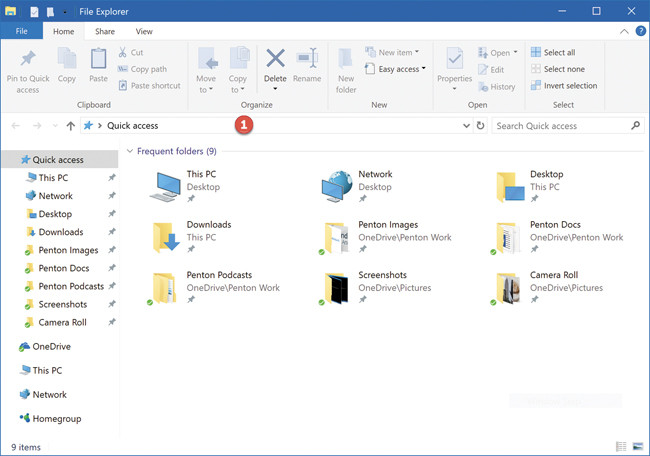Image resolution: width=650 pixels, height=456 pixels.
Task: Switch to large icons view in status bar
Action: pos(637,446)
